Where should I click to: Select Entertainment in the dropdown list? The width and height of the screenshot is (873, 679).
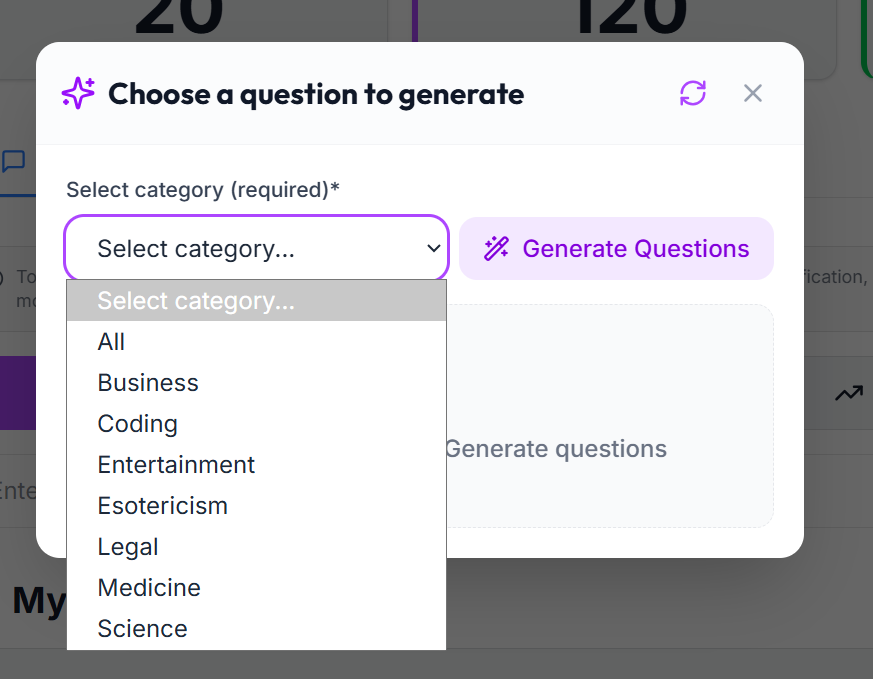[256, 465]
